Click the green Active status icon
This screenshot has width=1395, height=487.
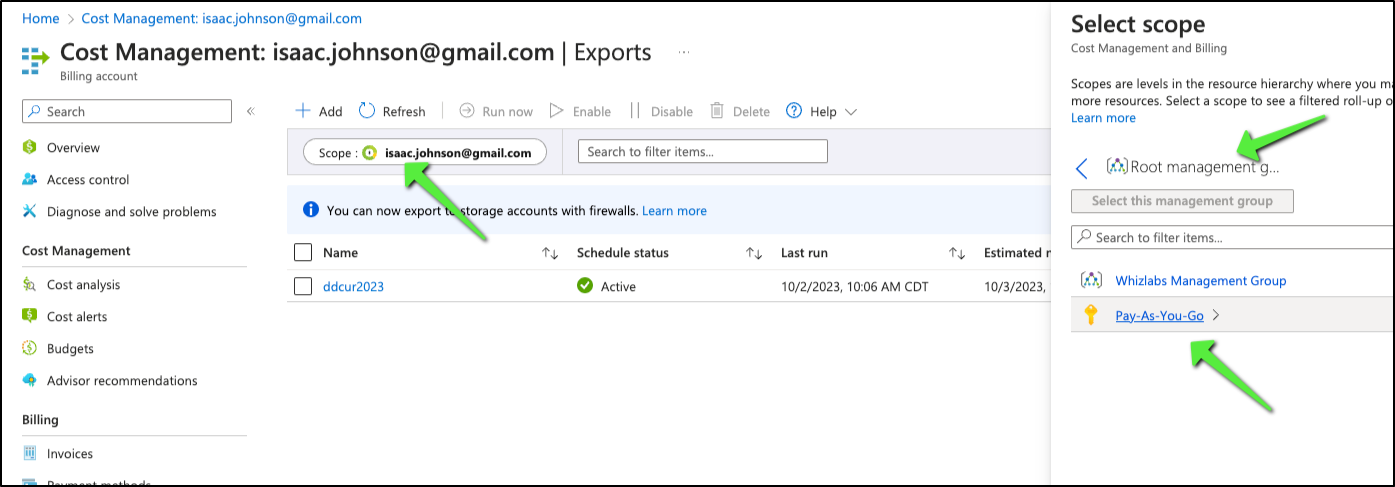(585, 286)
